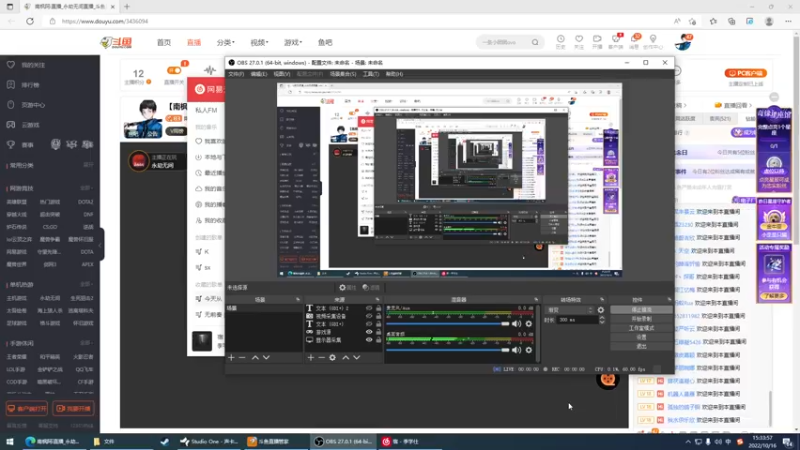Toggle visibility of second 文本 (GDI+) source
The width and height of the screenshot is (800, 450).
369,324
